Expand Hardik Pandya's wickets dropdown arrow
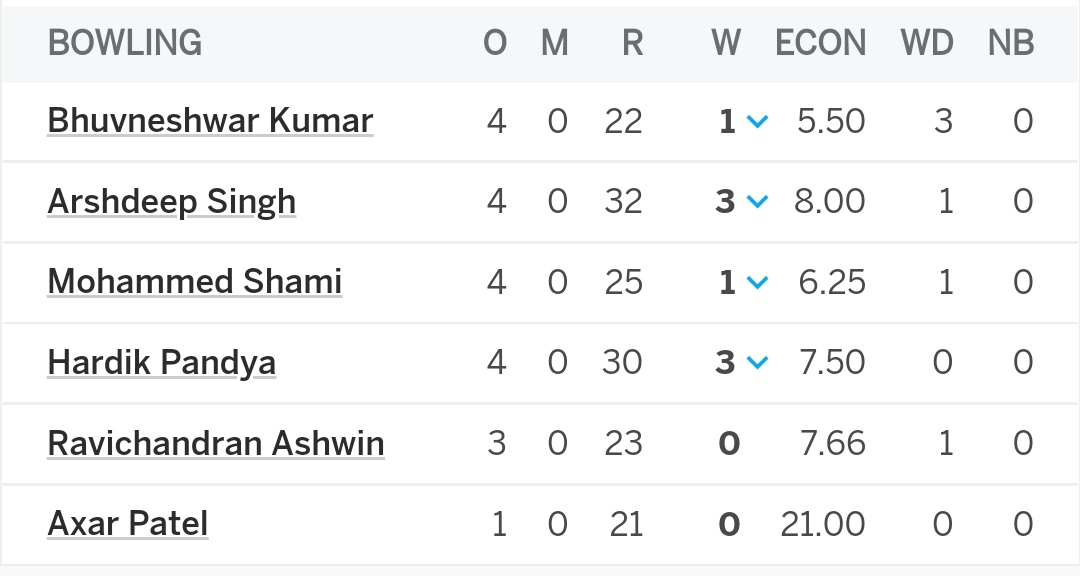This screenshot has width=1080, height=576. click(x=757, y=363)
